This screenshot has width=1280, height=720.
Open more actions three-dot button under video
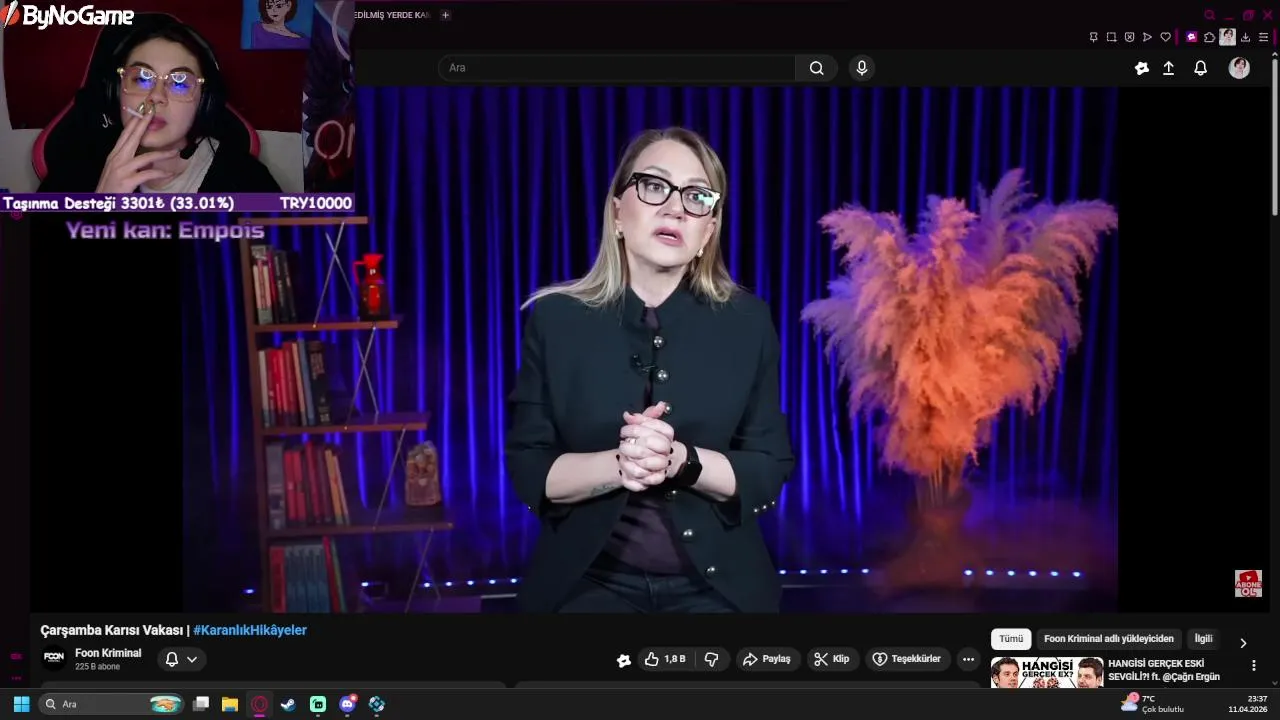coord(967,659)
